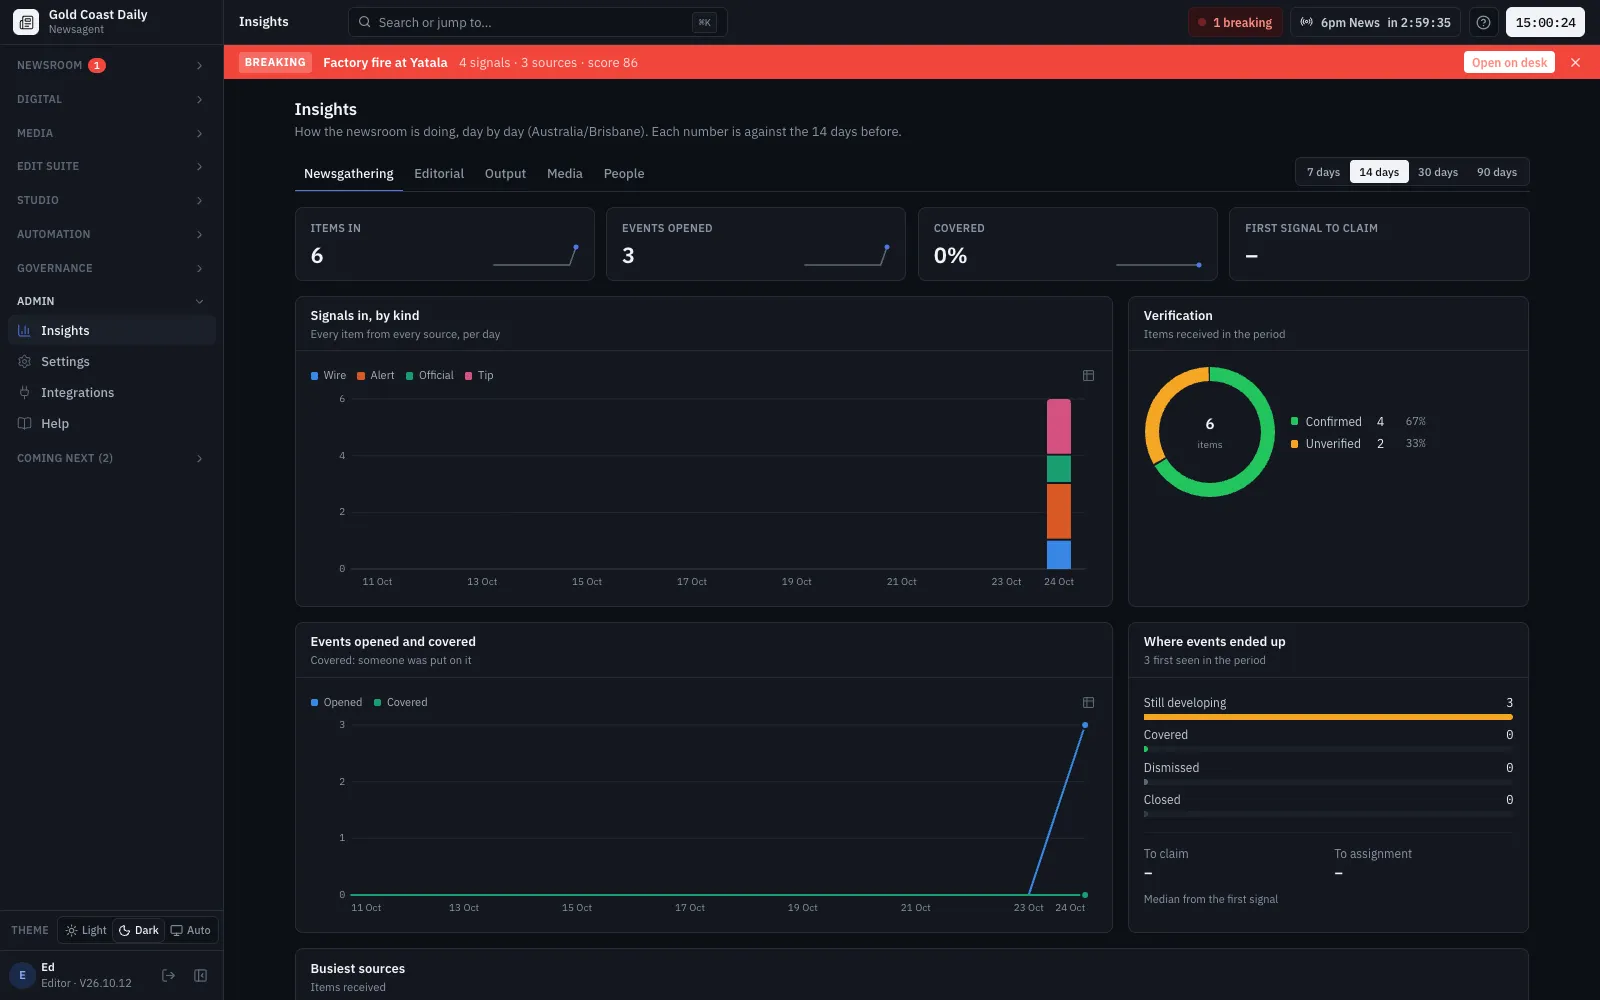The width and height of the screenshot is (1600, 1000).
Task: Toggle the Wire legend swatch
Action: tap(314, 376)
